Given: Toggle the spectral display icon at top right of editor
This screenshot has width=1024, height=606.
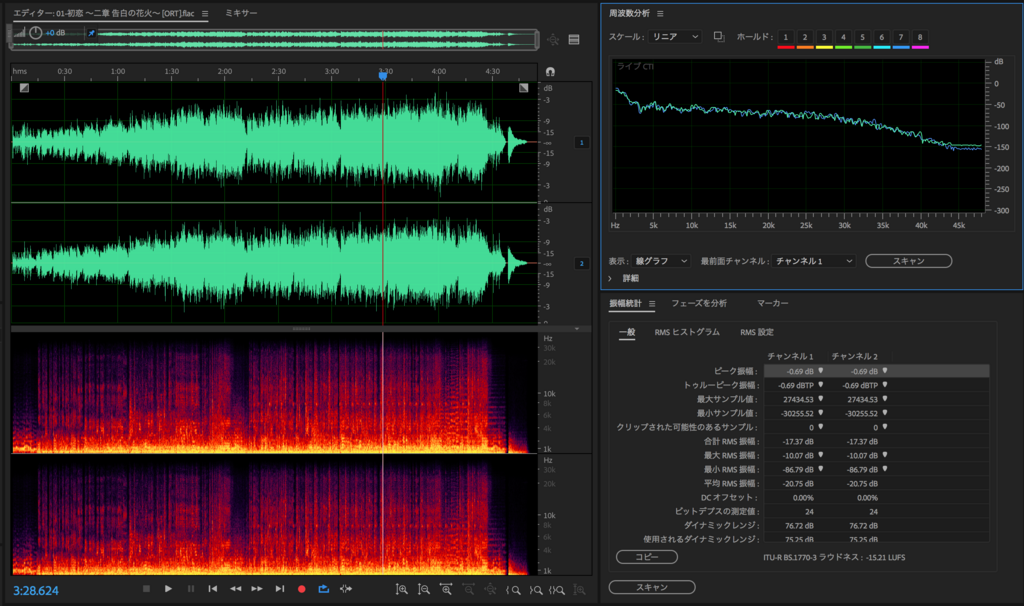Looking at the screenshot, I should pyautogui.click(x=574, y=40).
